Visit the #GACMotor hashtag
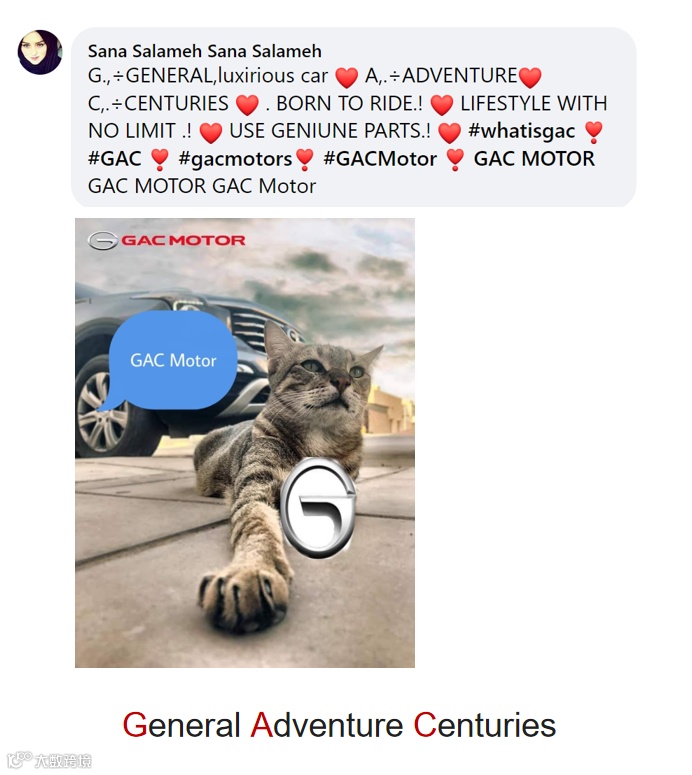This screenshot has height=775, width=692. (x=380, y=159)
